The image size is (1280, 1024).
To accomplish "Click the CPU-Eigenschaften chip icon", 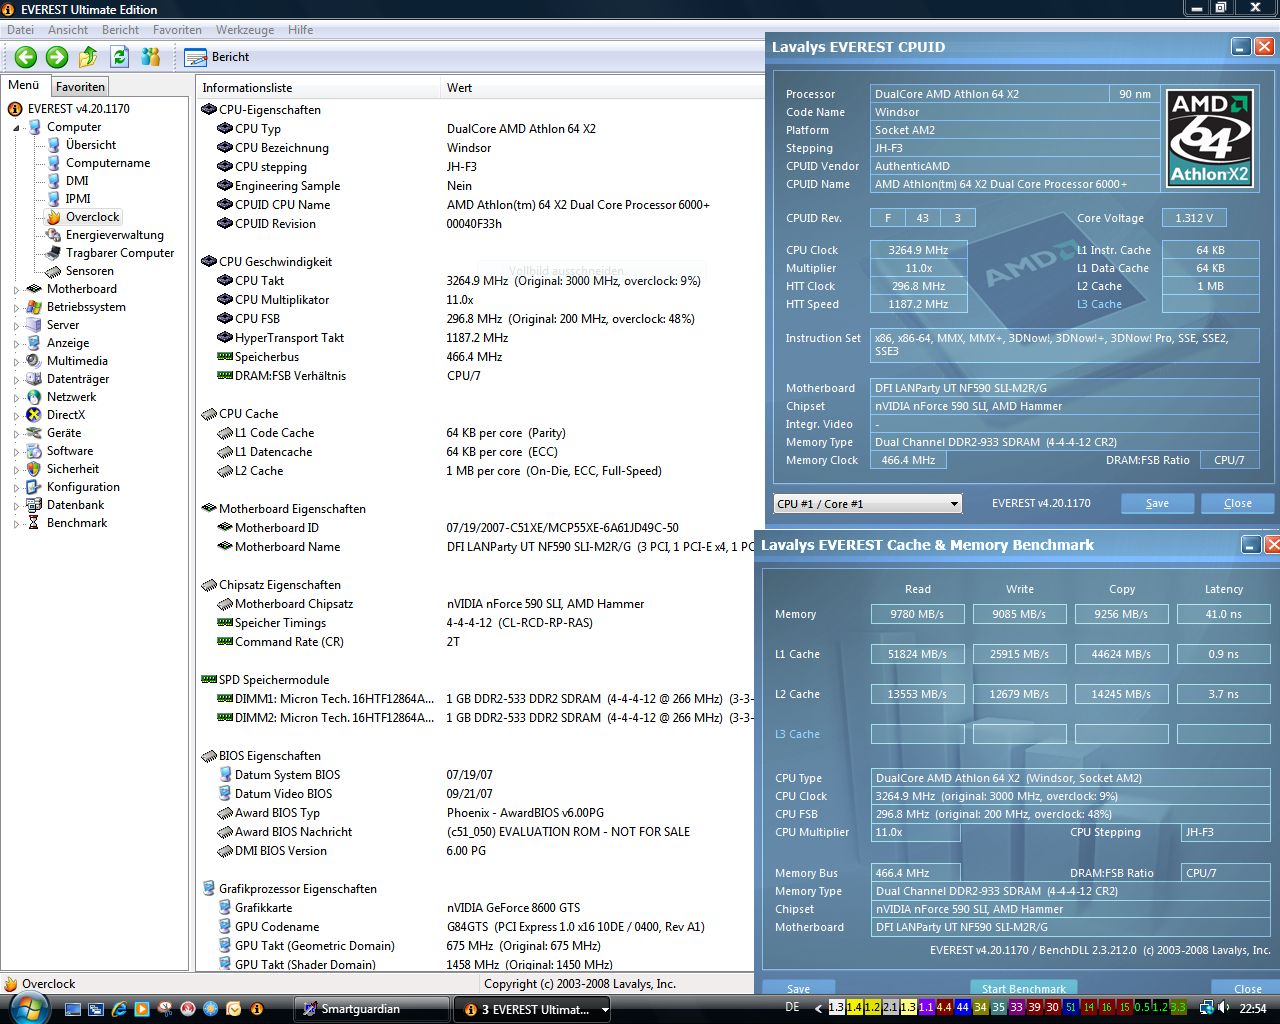I will (209, 110).
